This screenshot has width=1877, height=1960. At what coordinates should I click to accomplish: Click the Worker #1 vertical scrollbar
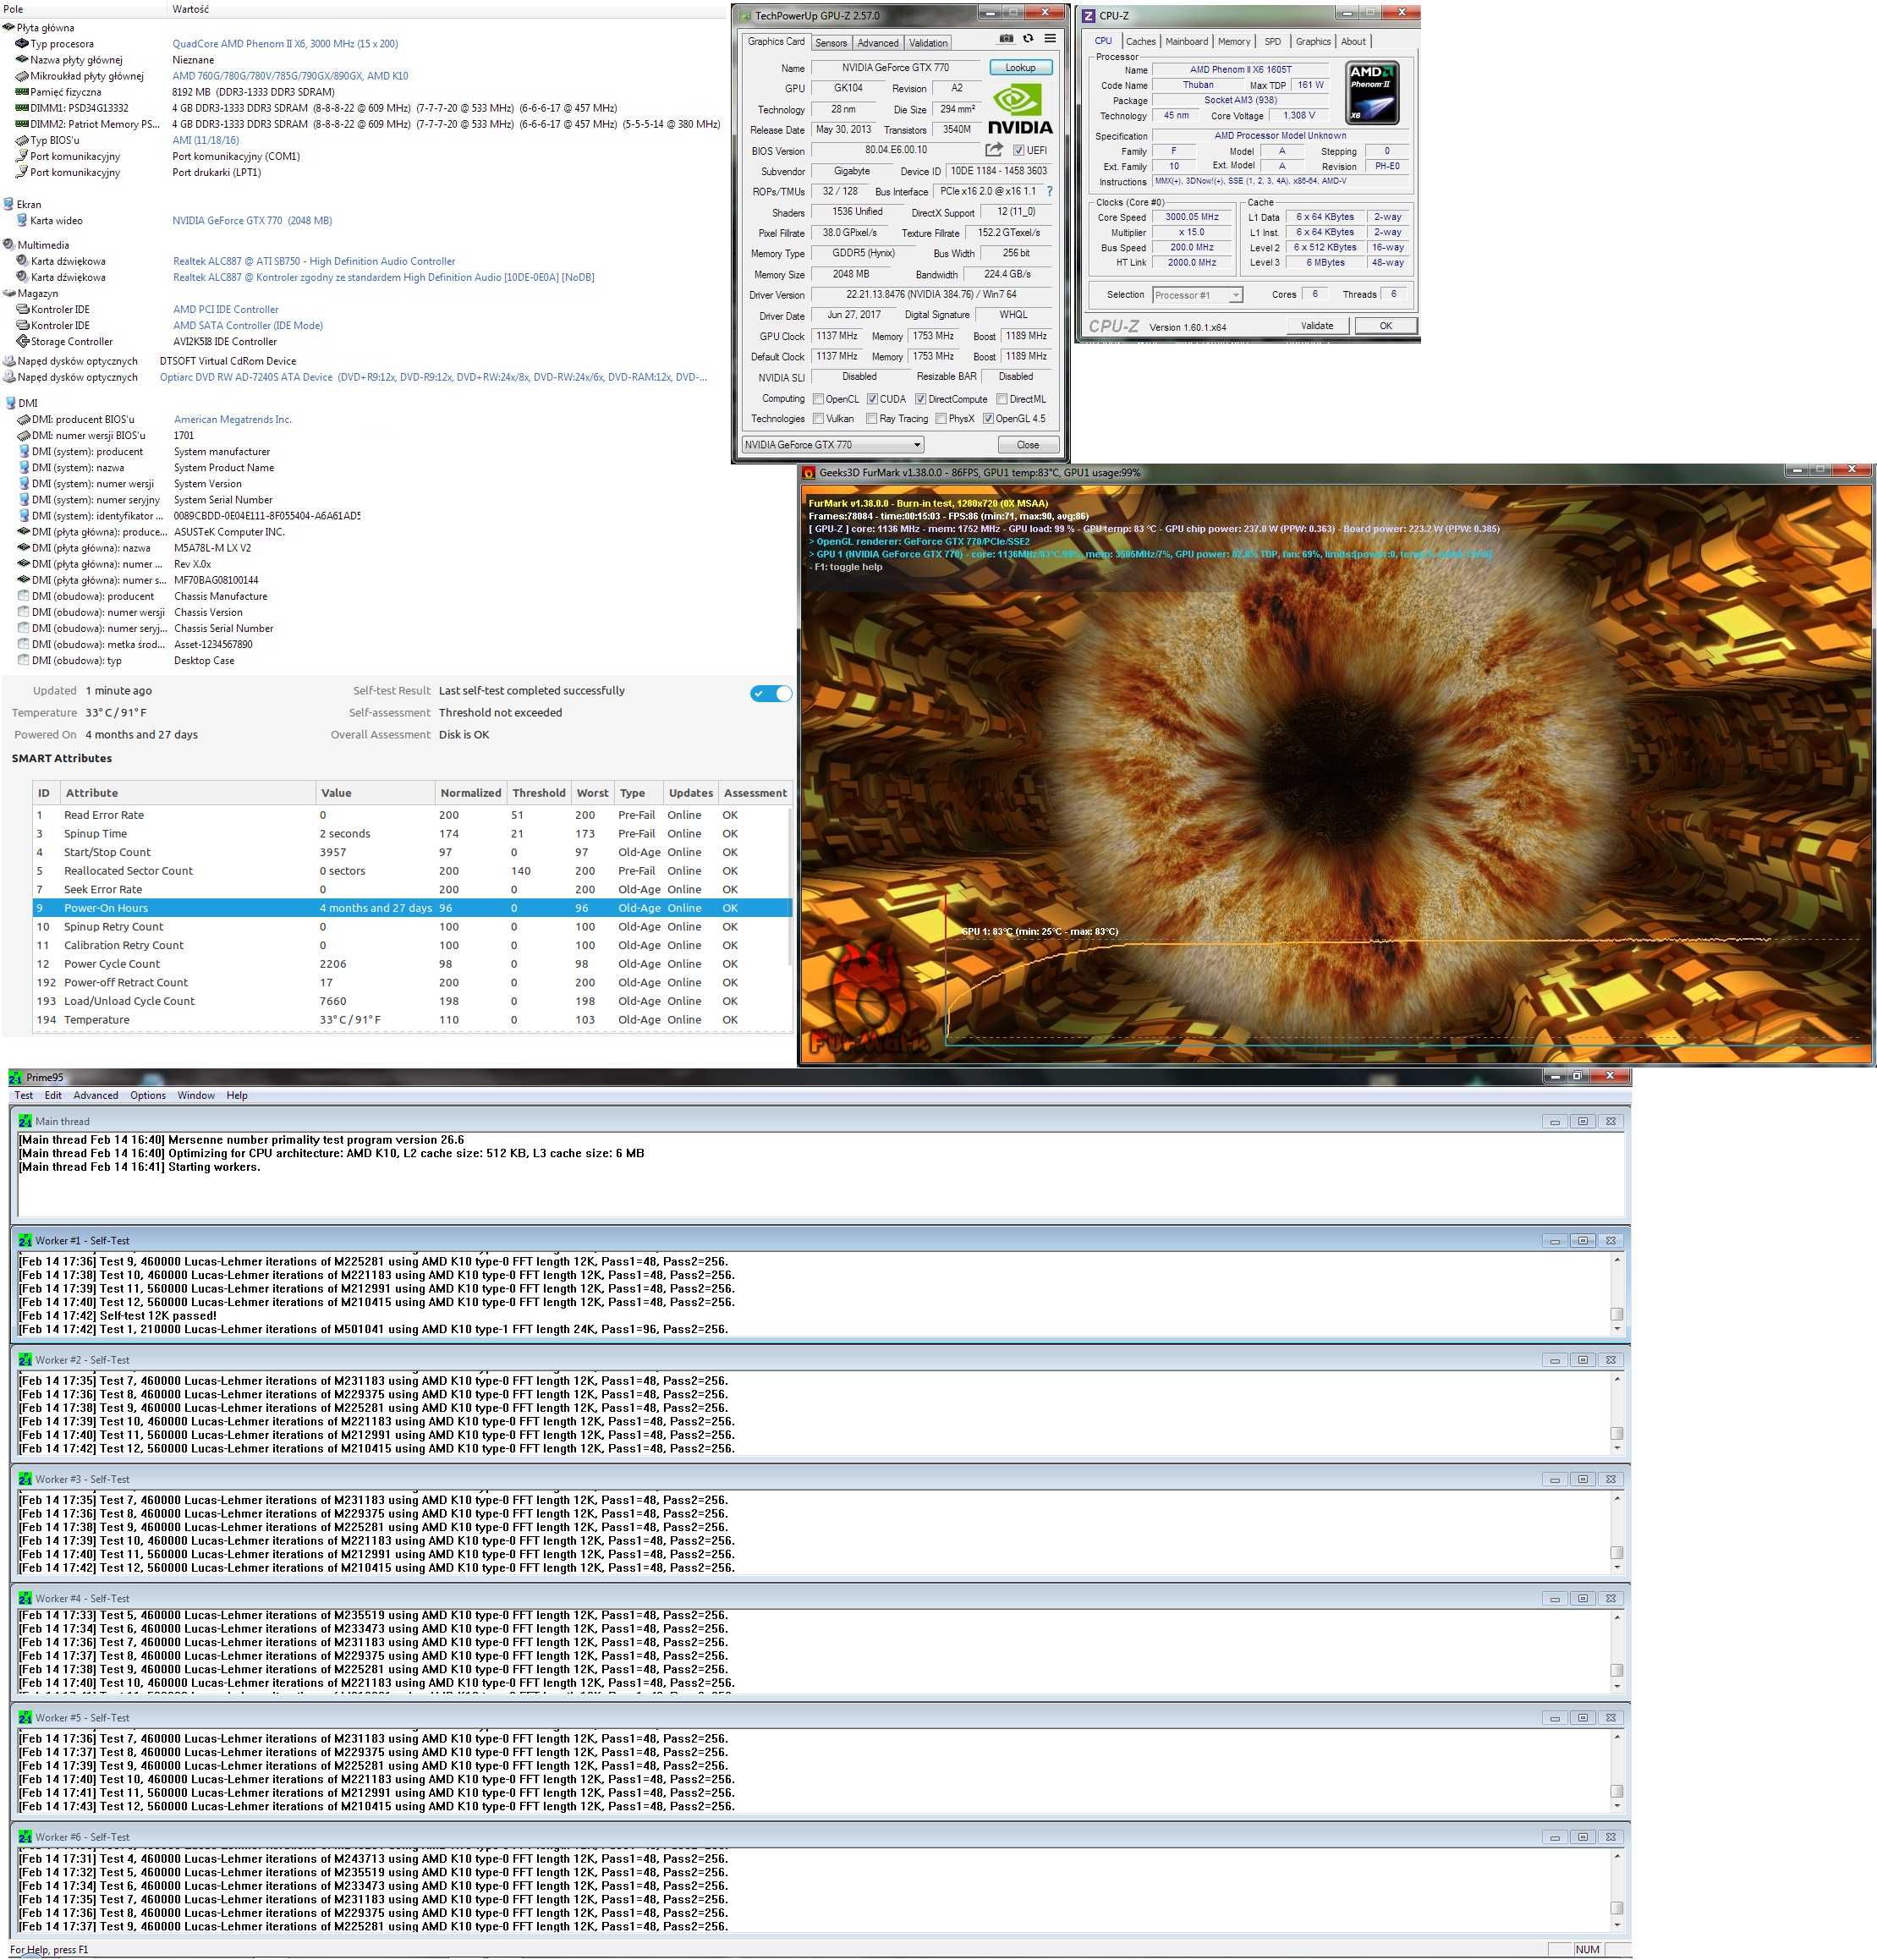(x=1617, y=1296)
